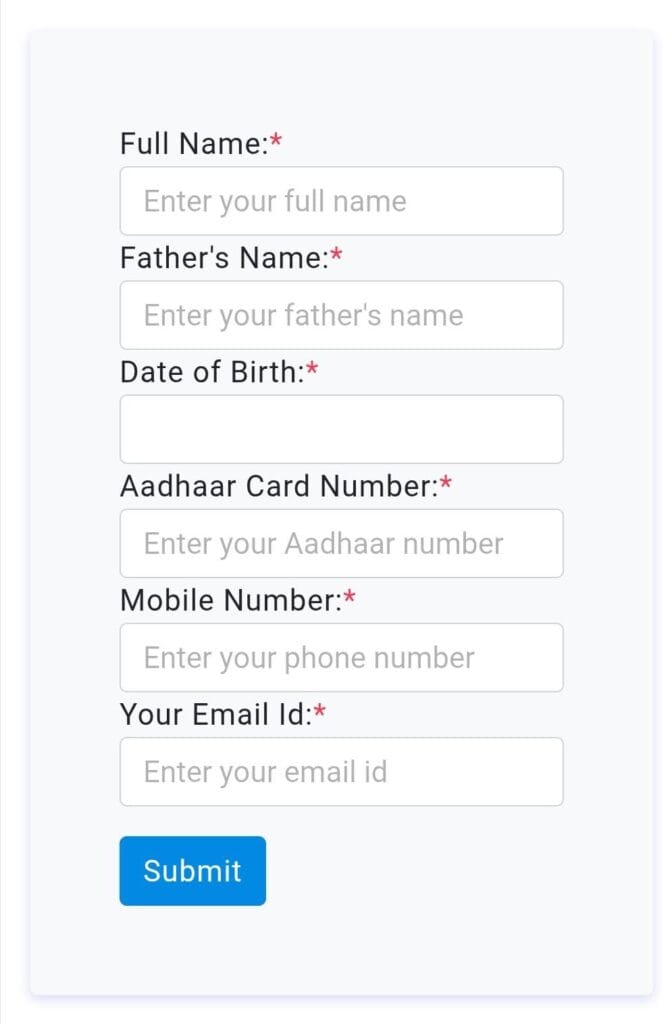Click the Full Name input field

click(341, 201)
